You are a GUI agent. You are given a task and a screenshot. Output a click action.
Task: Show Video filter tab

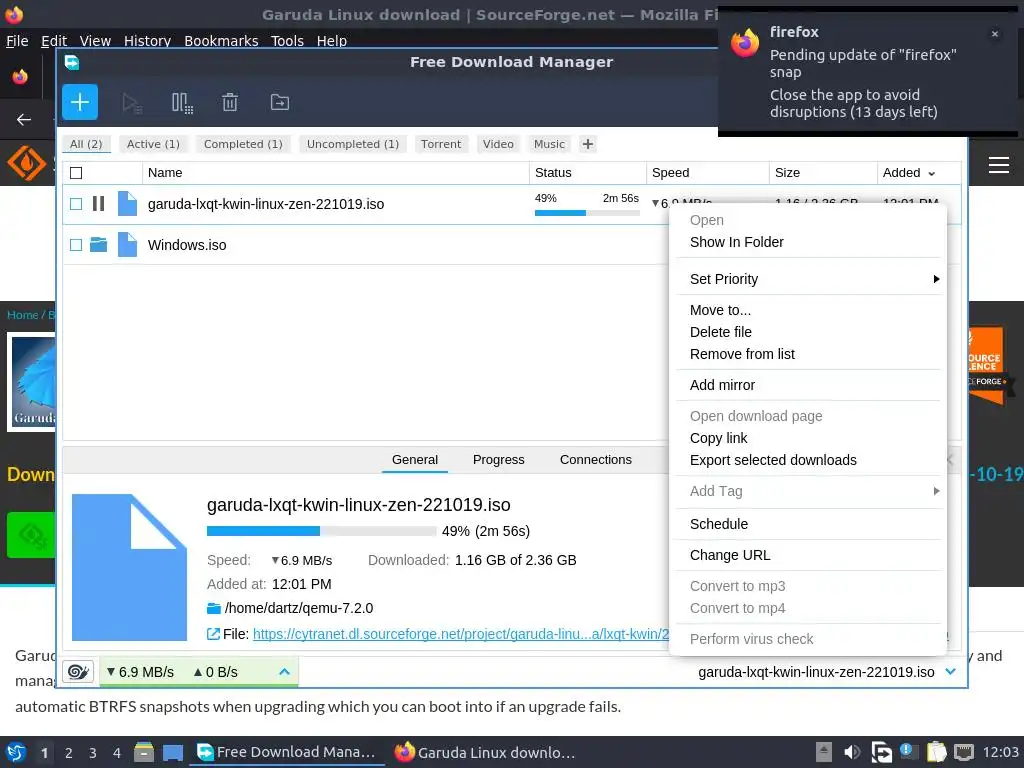point(498,144)
